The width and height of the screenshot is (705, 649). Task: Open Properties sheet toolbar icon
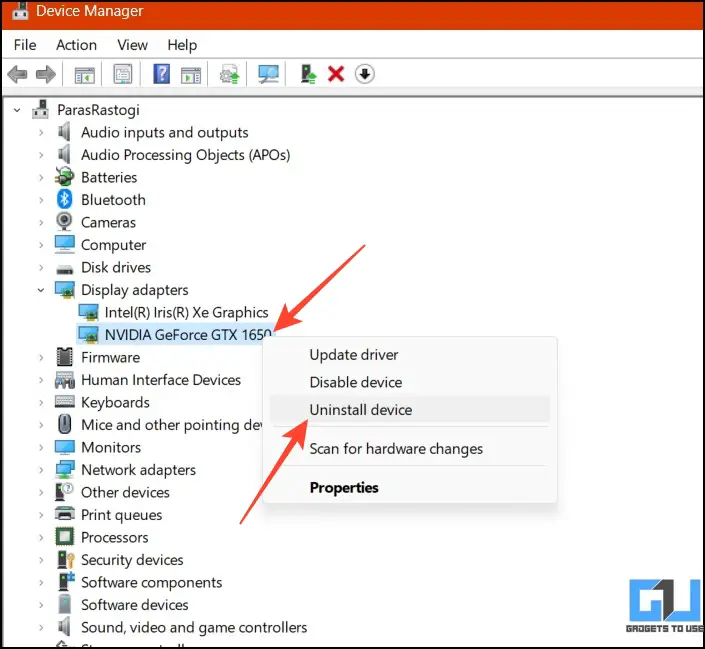pyautogui.click(x=123, y=74)
